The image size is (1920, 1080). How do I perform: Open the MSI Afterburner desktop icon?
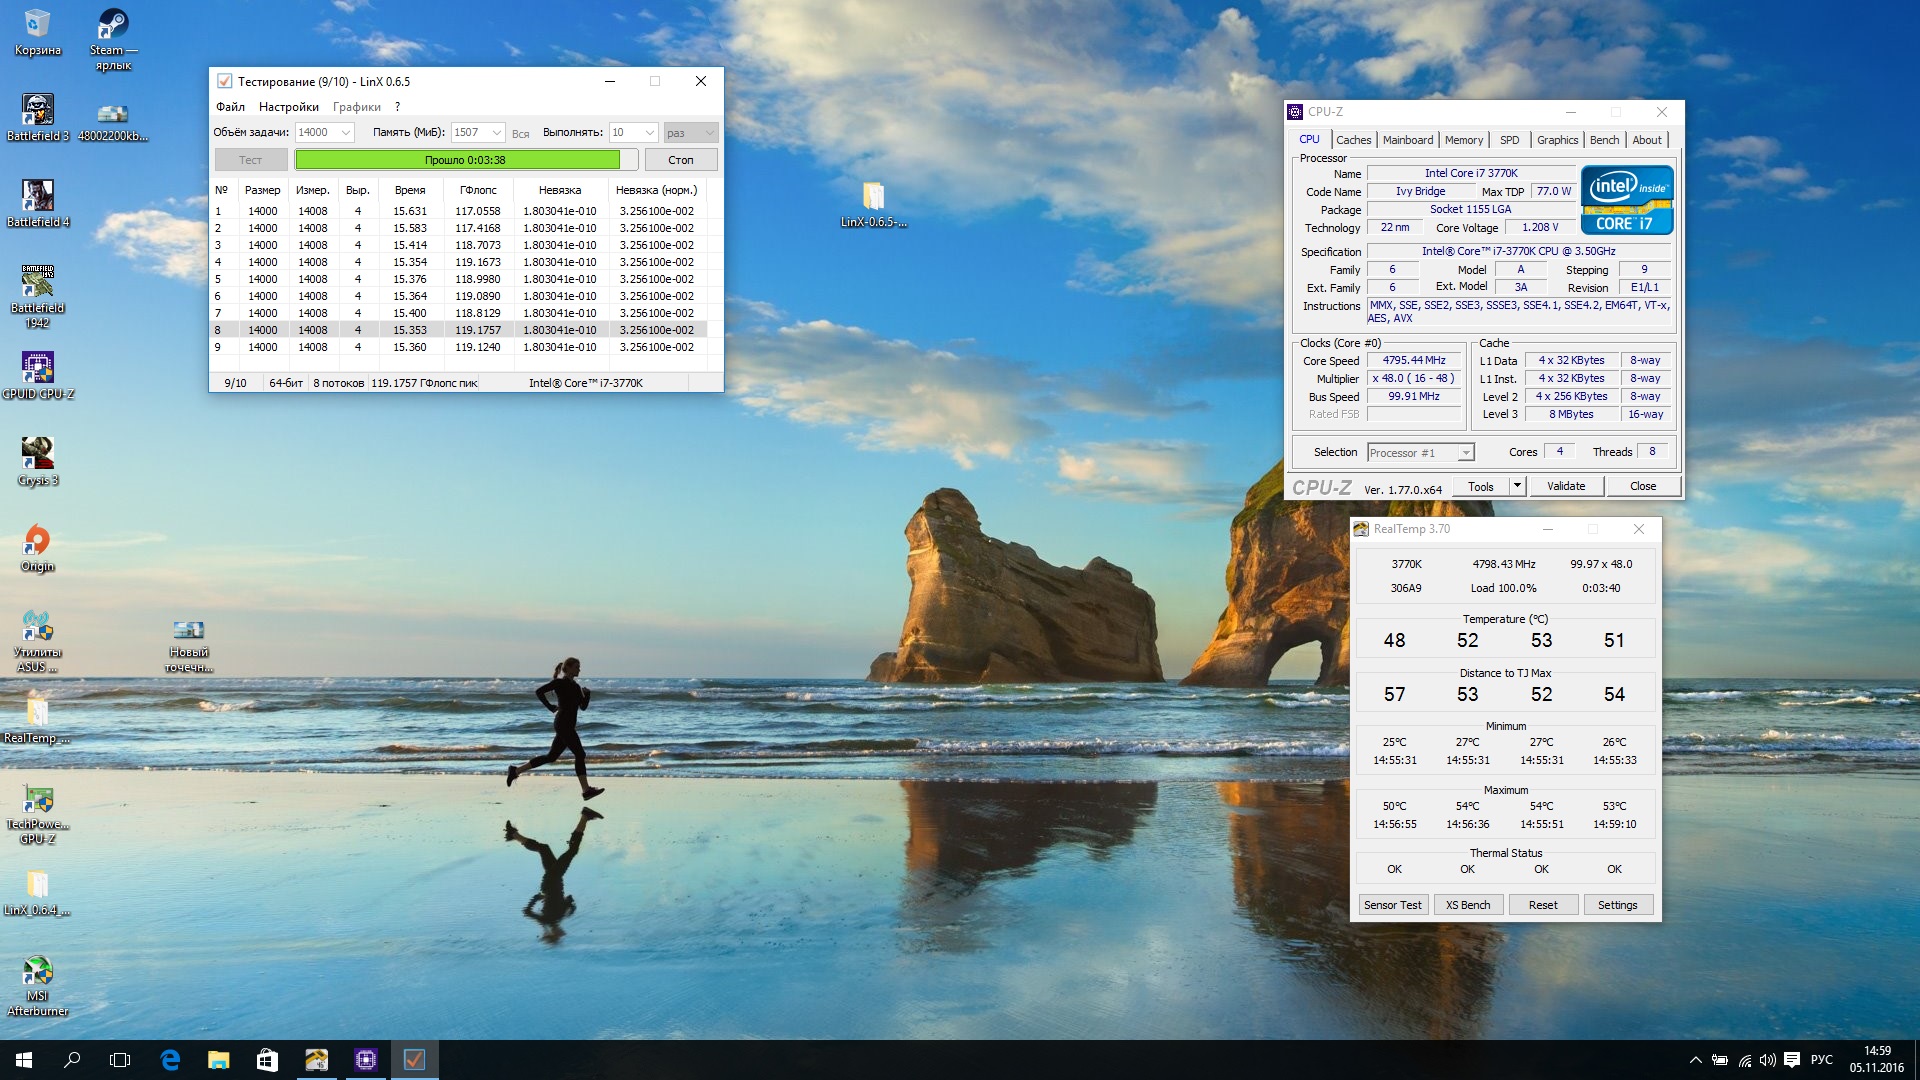38,971
